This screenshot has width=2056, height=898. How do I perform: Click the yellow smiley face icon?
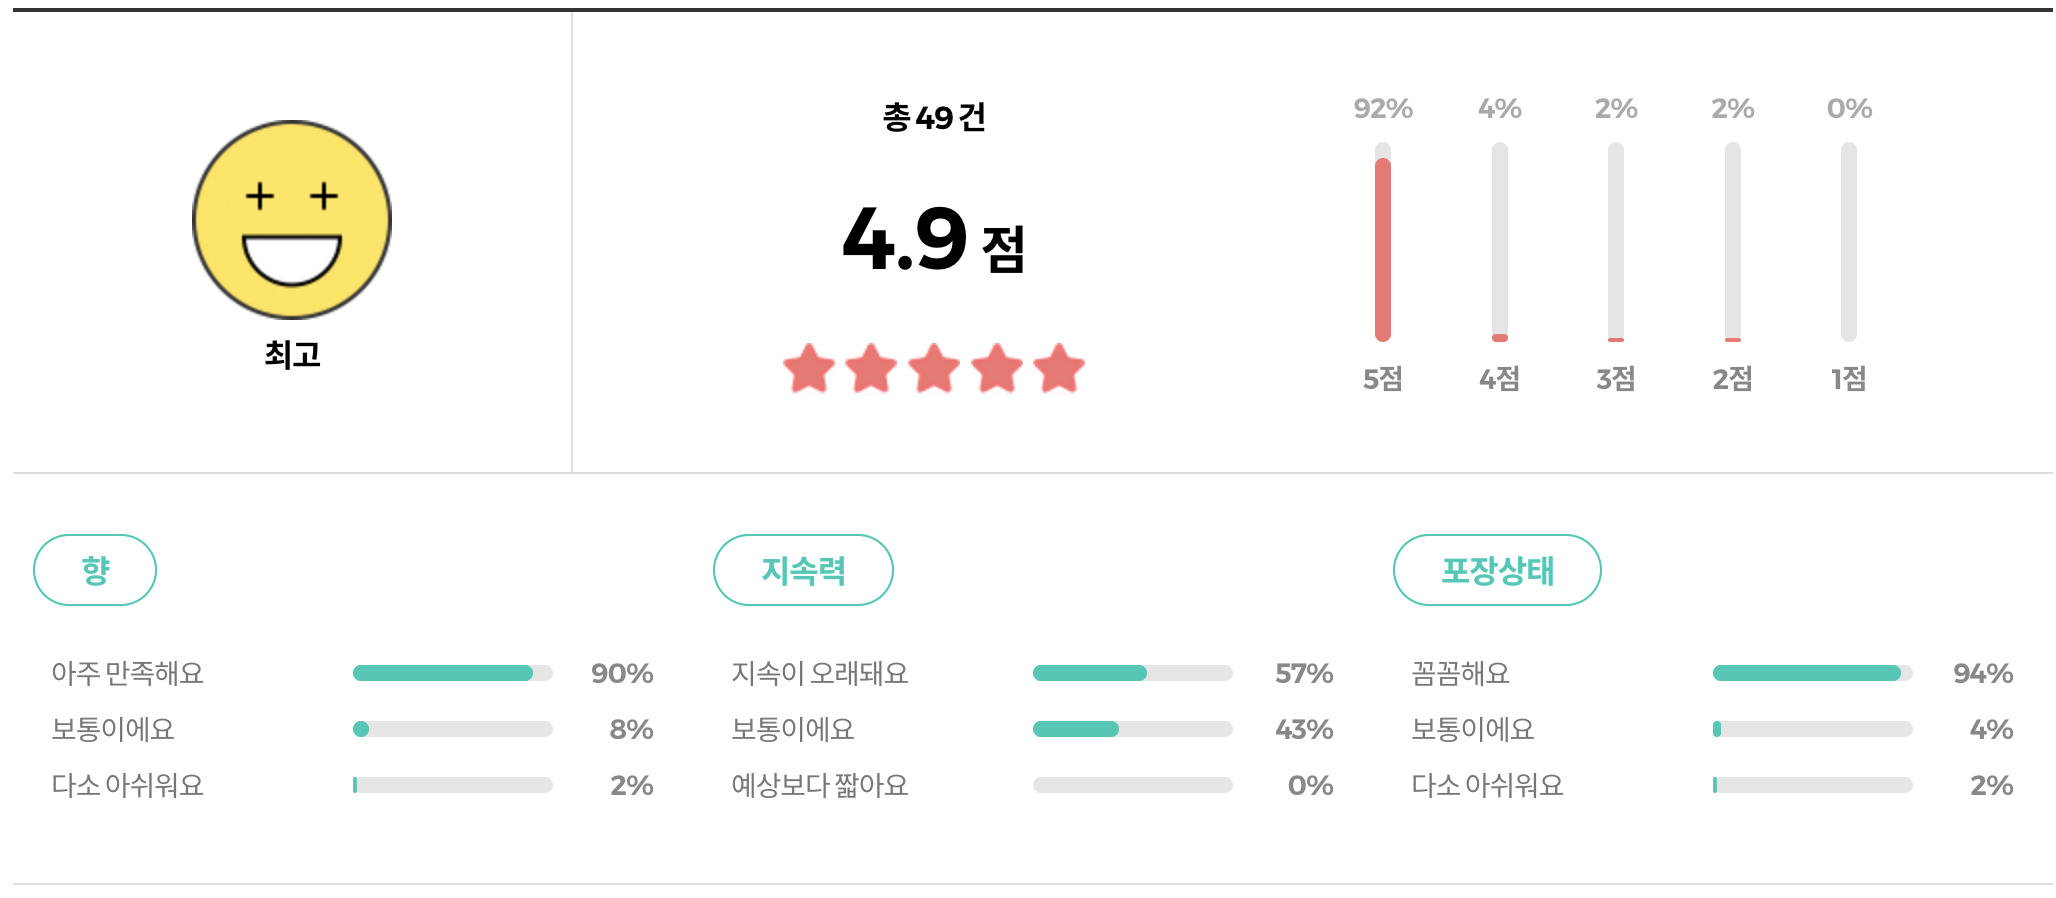coord(291,222)
